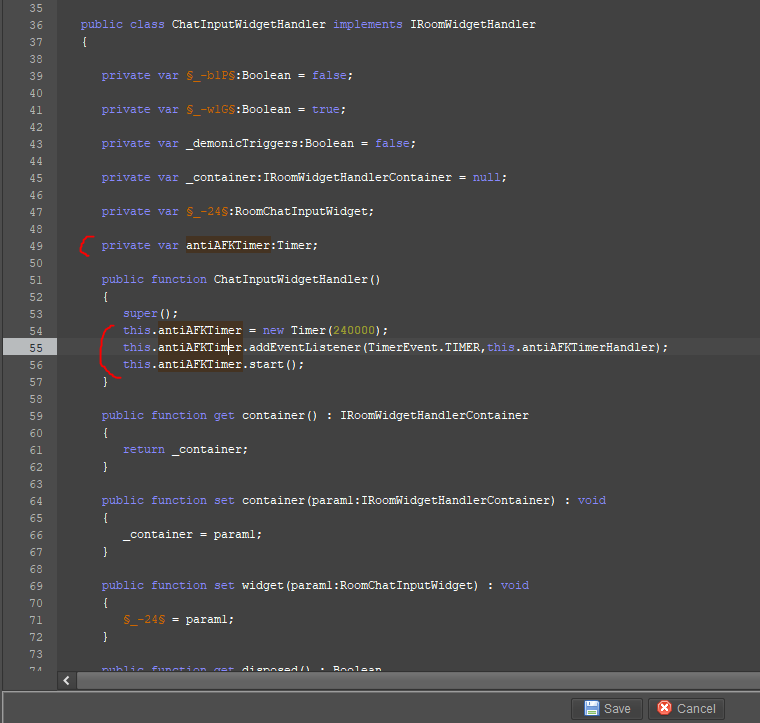This screenshot has height=723, width=760.
Task: Click line number 49 in gutter
Action: 36,246
